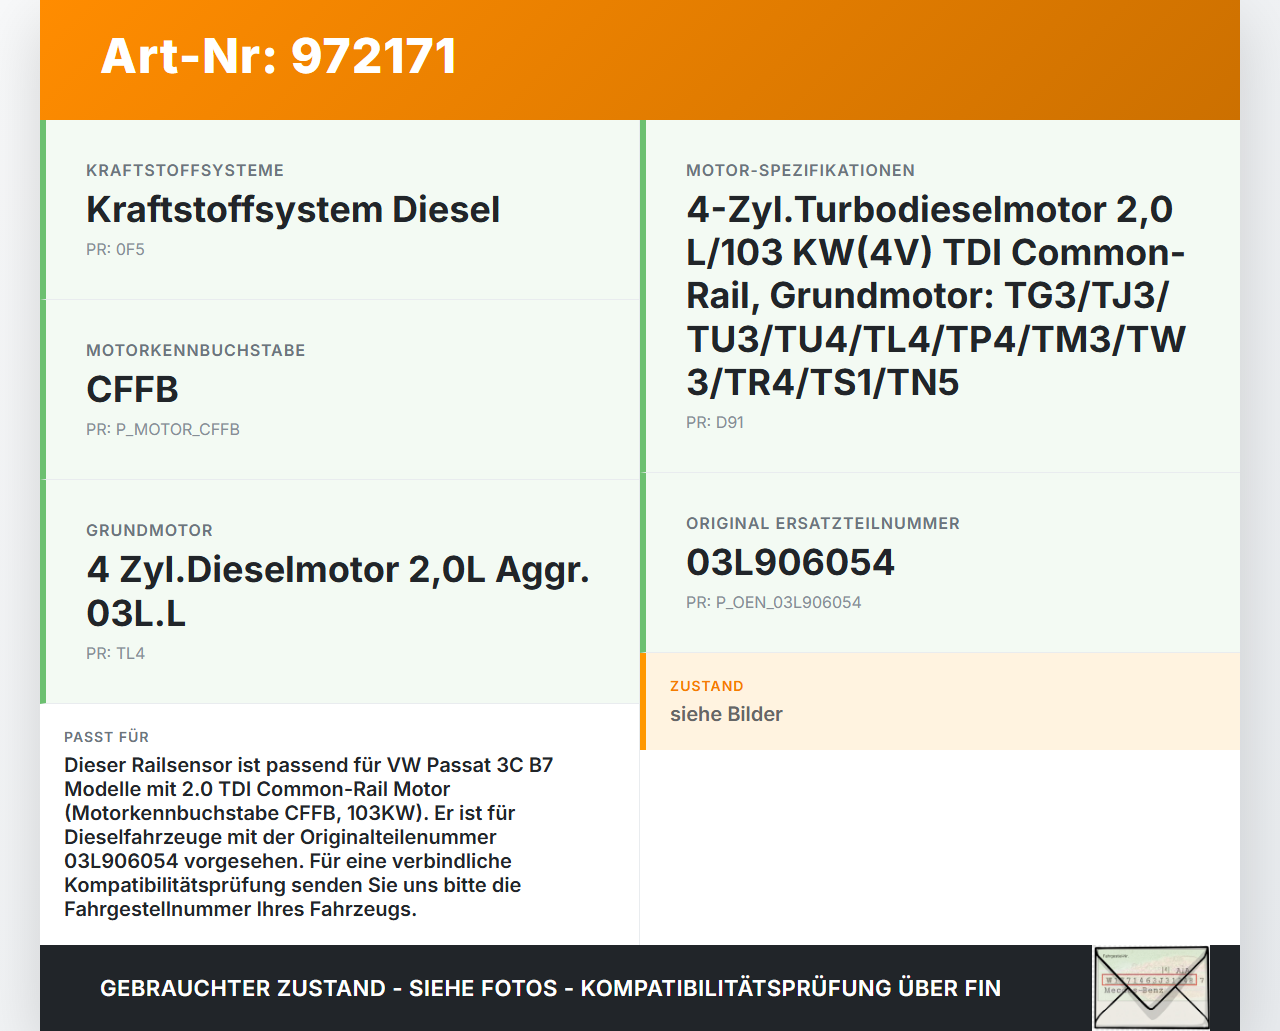Screen dimensions: 1280x1031
Task: Click the MOTORKENNBUCHSTABE section label
Action: point(195,351)
